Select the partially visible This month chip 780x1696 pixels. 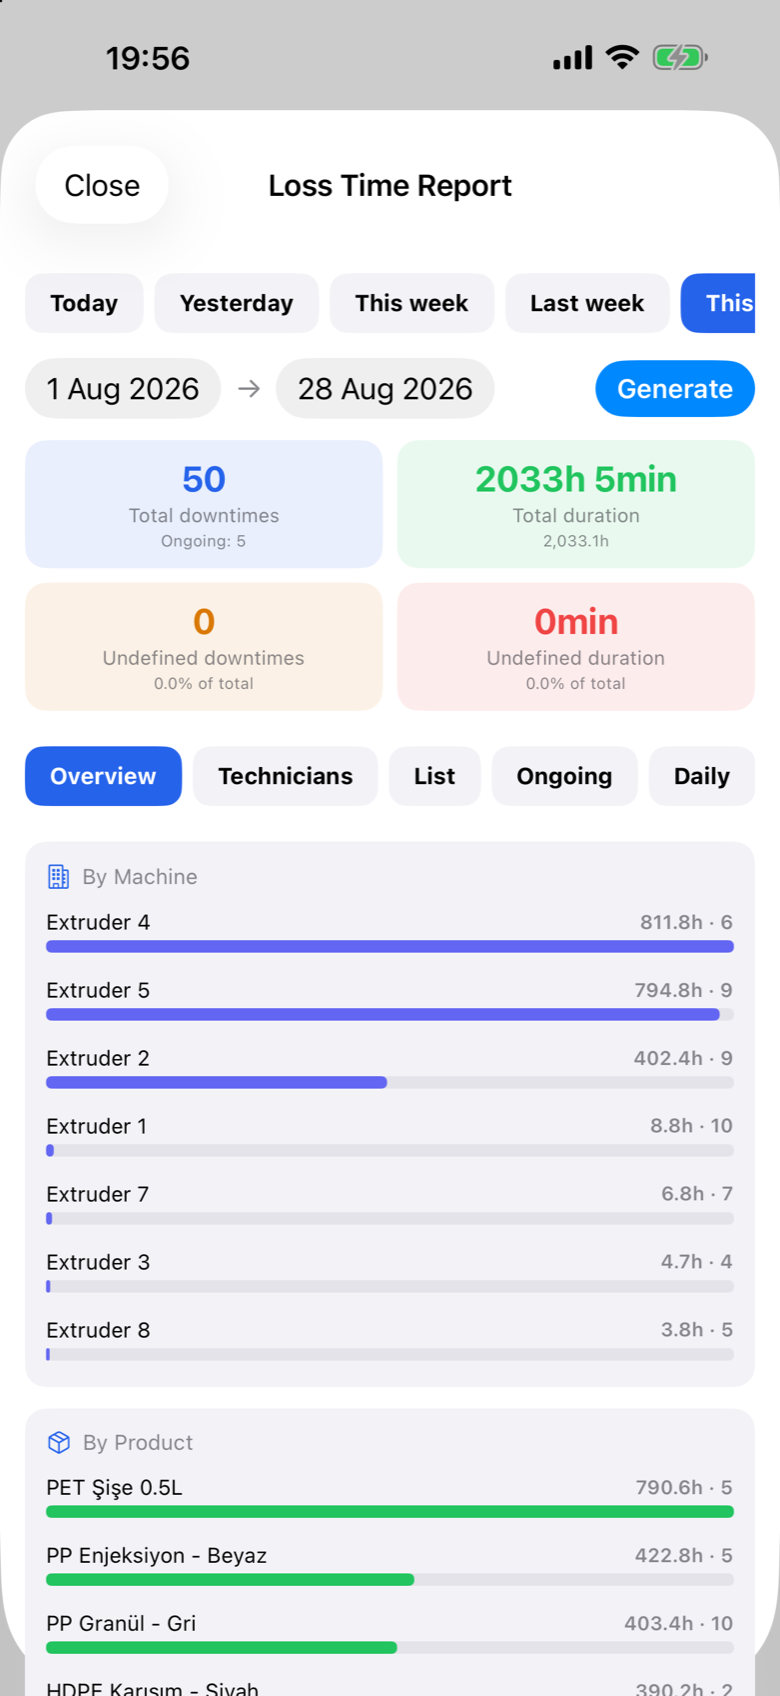[718, 303]
